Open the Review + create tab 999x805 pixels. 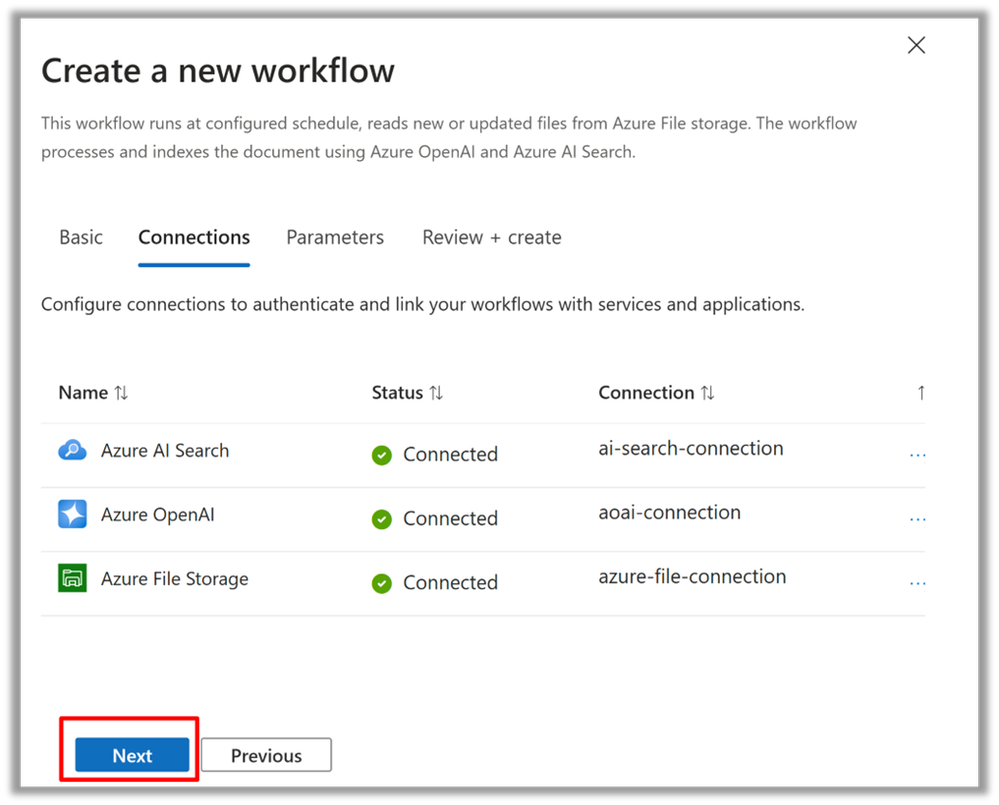point(492,238)
